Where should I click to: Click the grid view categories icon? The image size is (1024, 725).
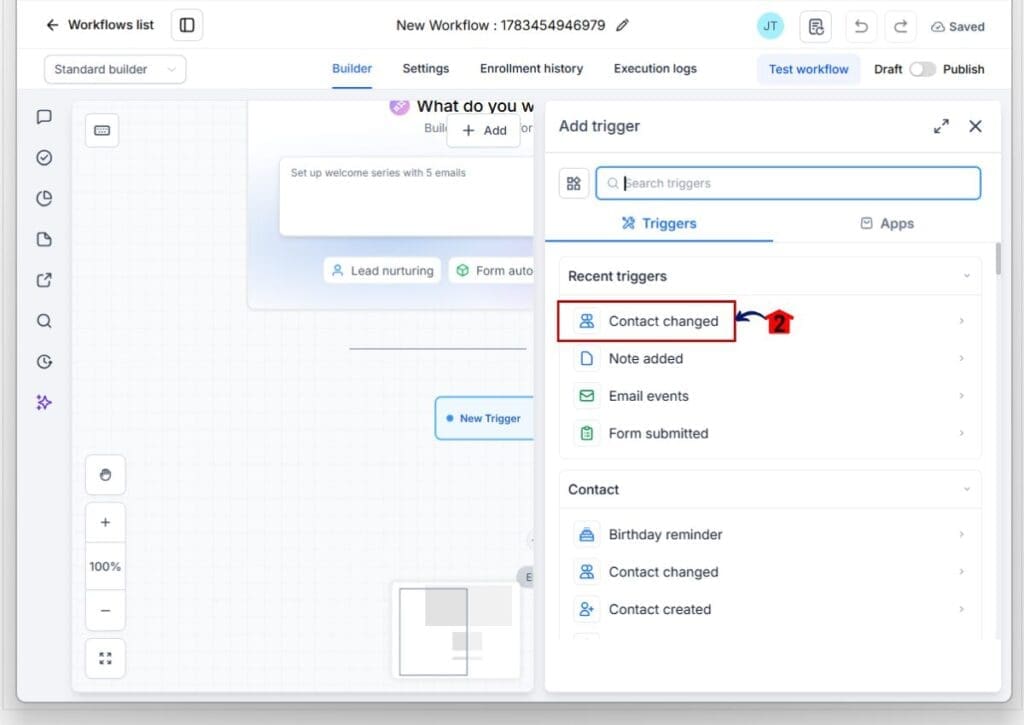click(x=573, y=184)
